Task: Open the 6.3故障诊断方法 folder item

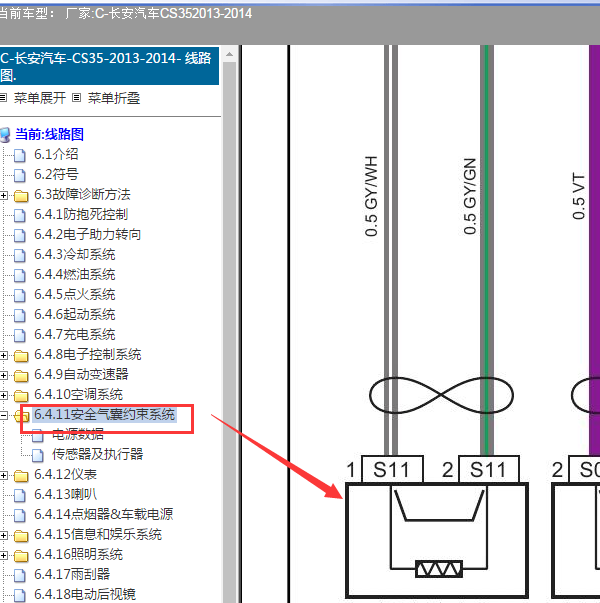Action: pos(82,194)
